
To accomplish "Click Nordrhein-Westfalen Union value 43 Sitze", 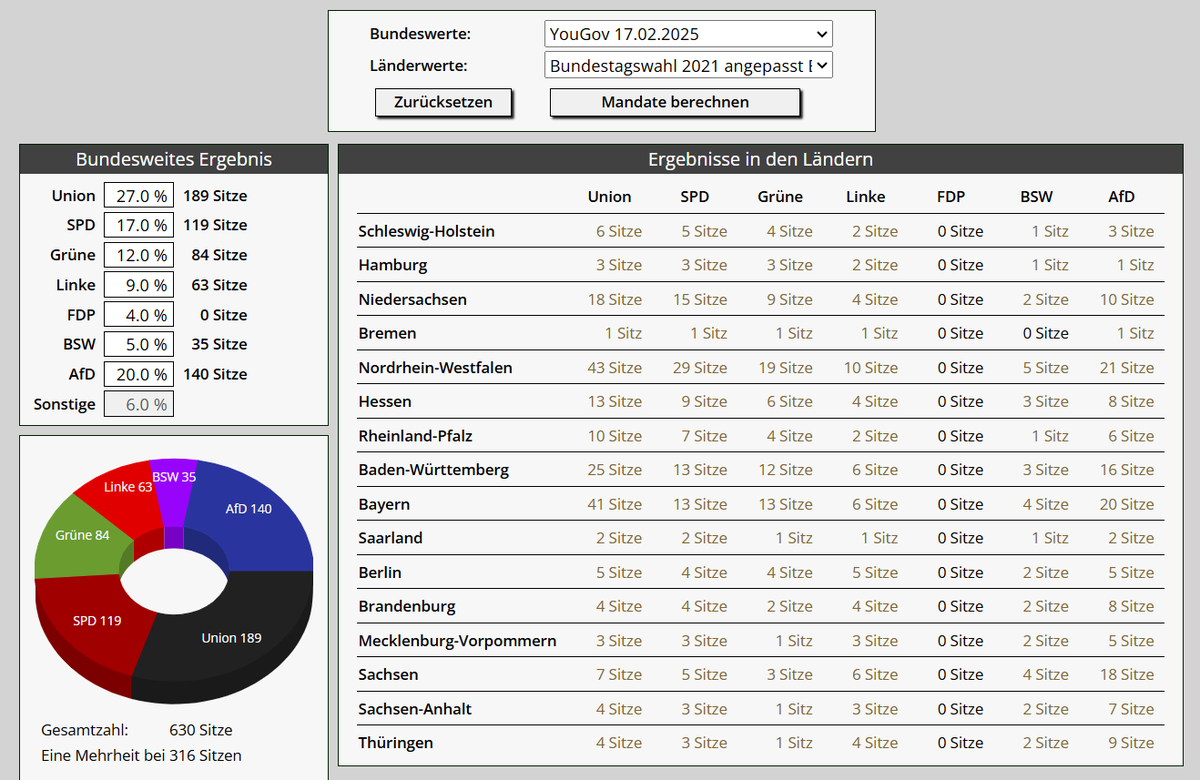I will pyautogui.click(x=615, y=367).
